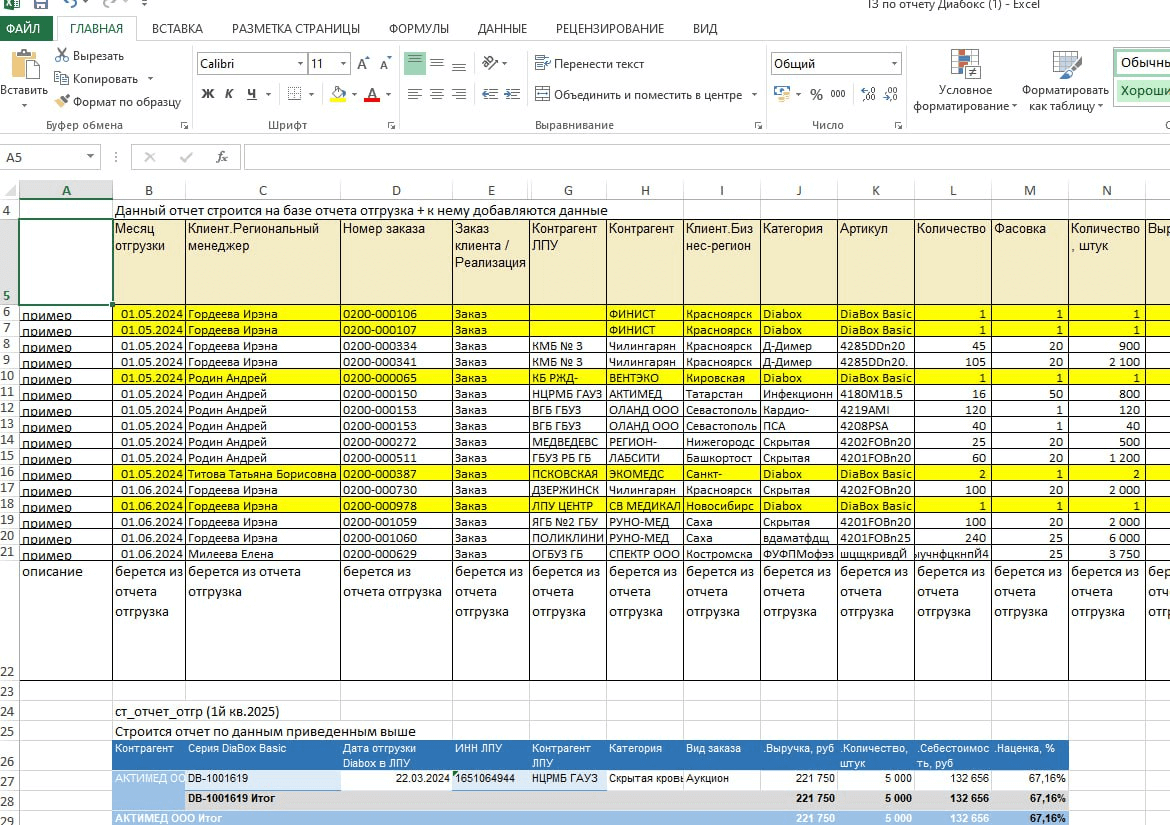
Task: Apply the yellow fill color
Action: [x=338, y=94]
